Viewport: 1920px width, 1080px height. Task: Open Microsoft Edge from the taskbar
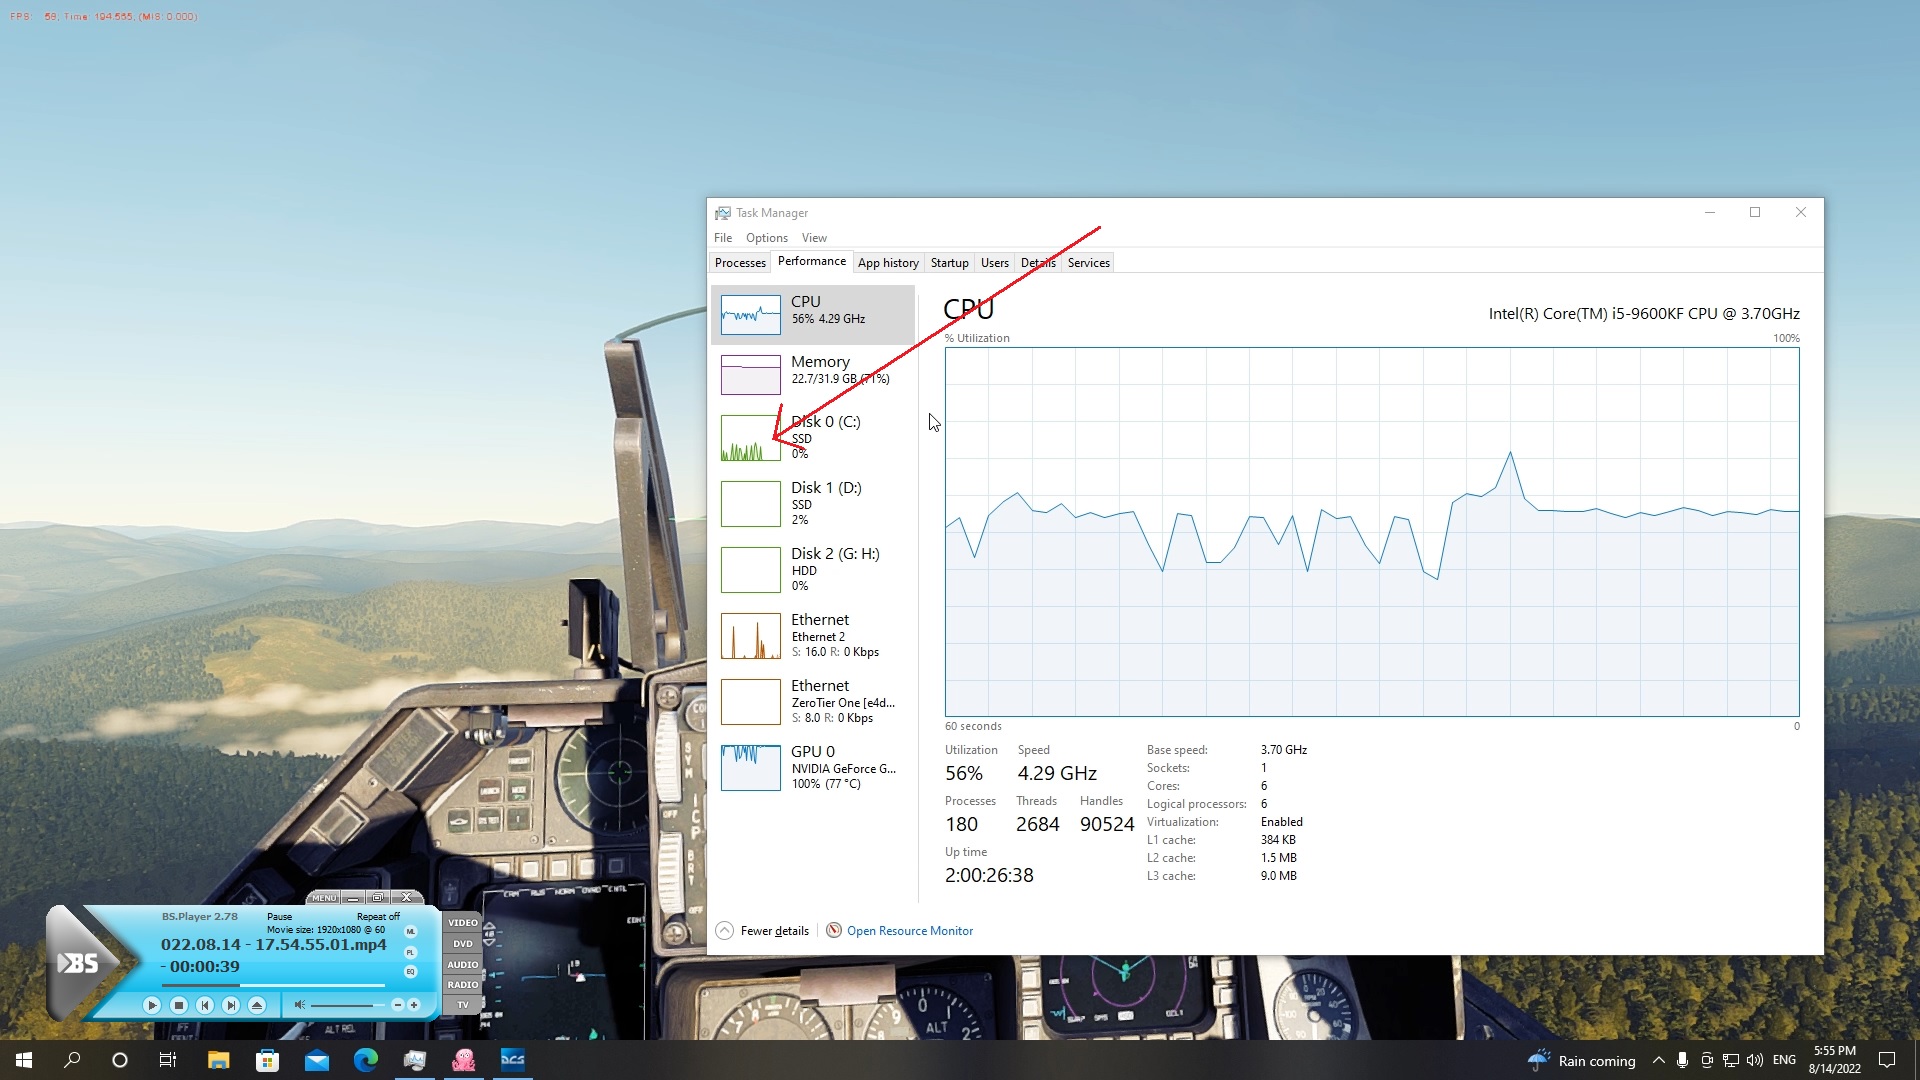(x=366, y=1060)
